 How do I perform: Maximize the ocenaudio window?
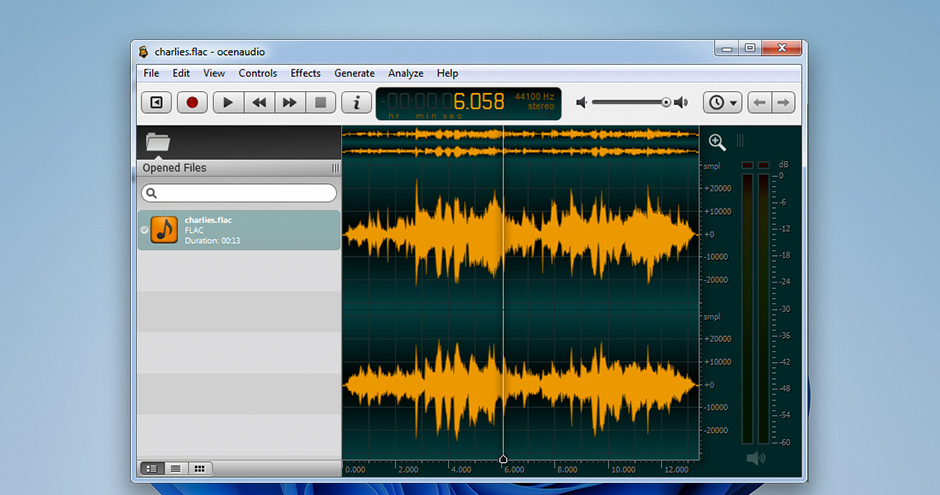click(750, 48)
